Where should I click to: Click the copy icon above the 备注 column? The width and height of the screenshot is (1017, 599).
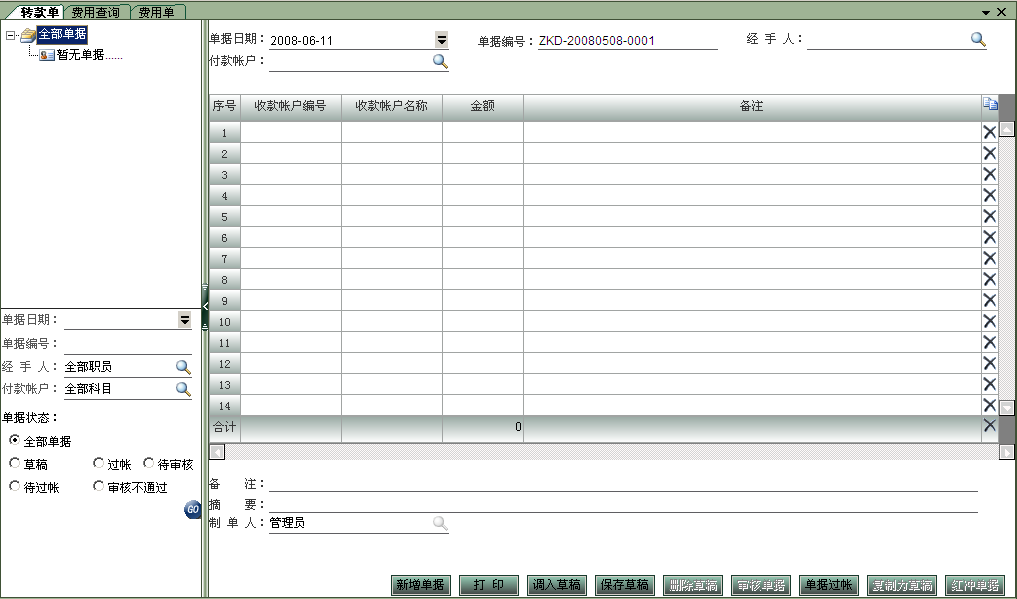[990, 102]
